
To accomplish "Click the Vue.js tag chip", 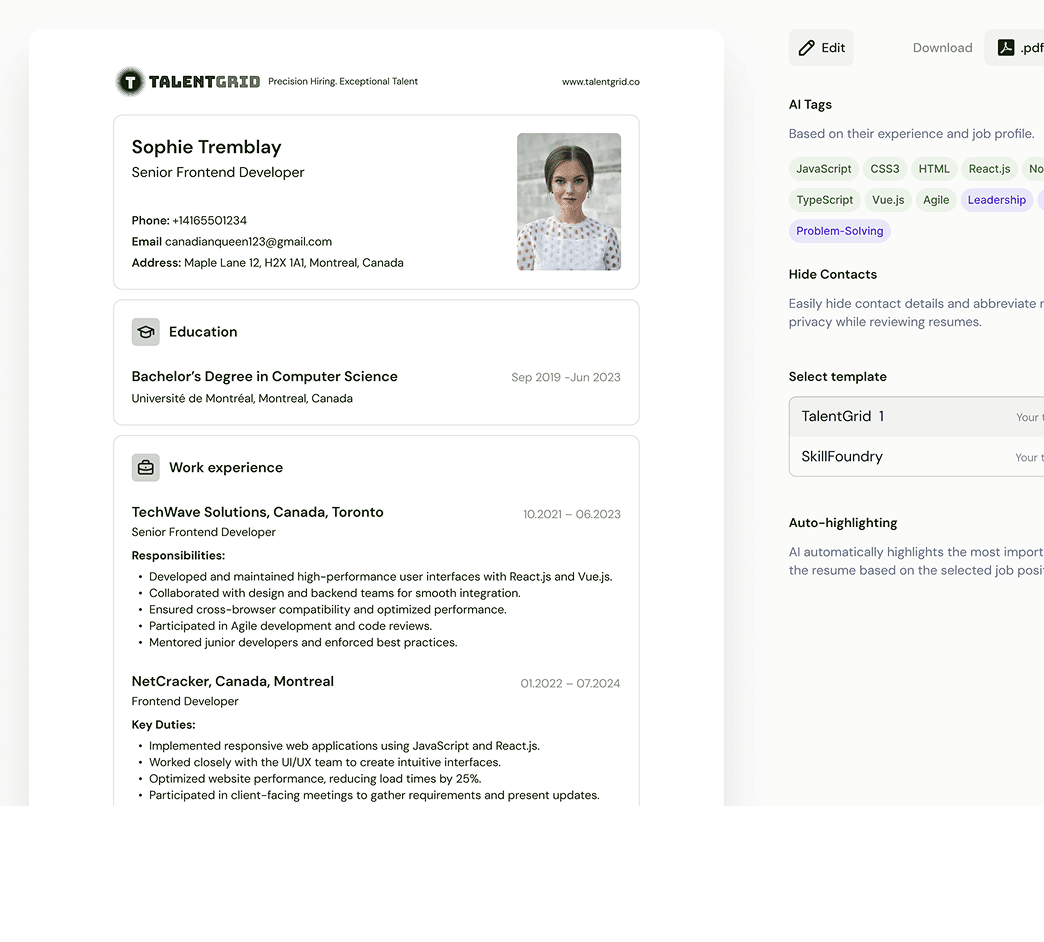I will (x=887, y=200).
